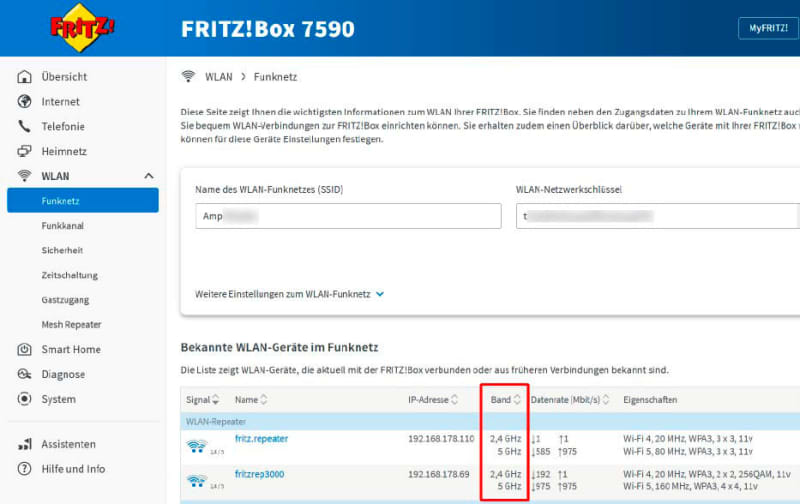Click Wi-Fi 5, 80 MHz properties text
Screen dimensions: 800x504
pos(687,451)
